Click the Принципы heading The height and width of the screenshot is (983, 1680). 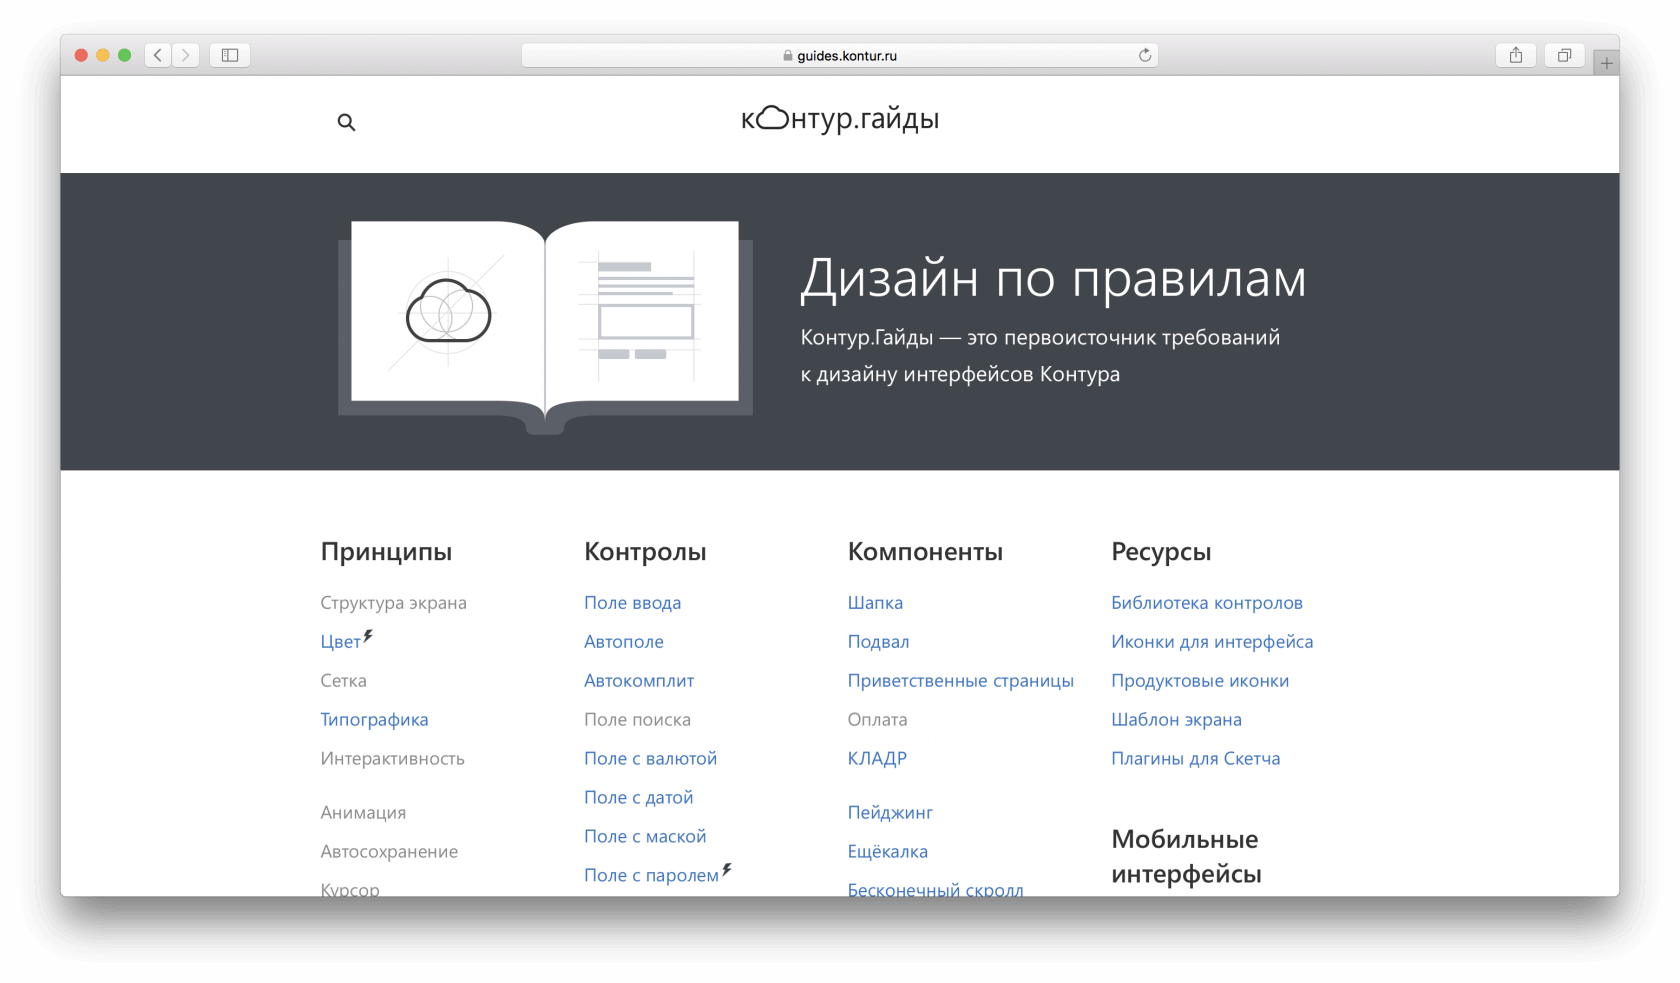(386, 552)
